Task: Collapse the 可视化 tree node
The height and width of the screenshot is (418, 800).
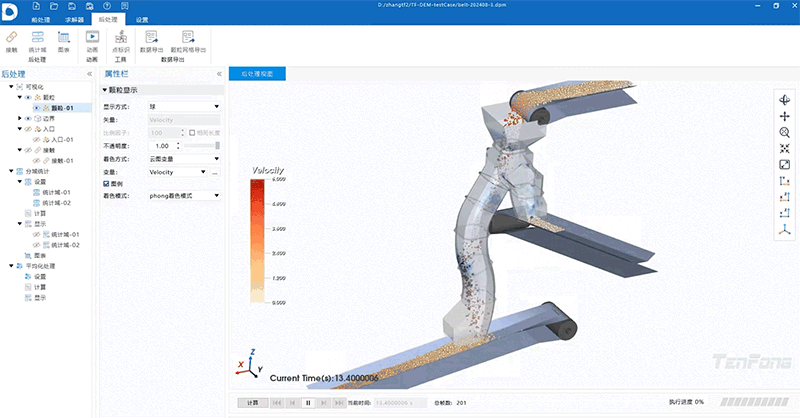Action: pyautogui.click(x=10, y=87)
